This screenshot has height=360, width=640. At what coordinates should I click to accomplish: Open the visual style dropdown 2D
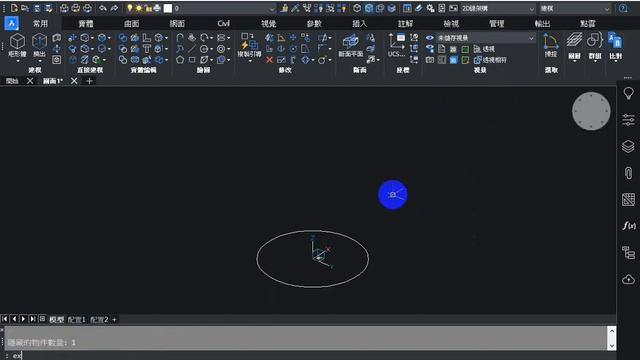tap(498, 8)
